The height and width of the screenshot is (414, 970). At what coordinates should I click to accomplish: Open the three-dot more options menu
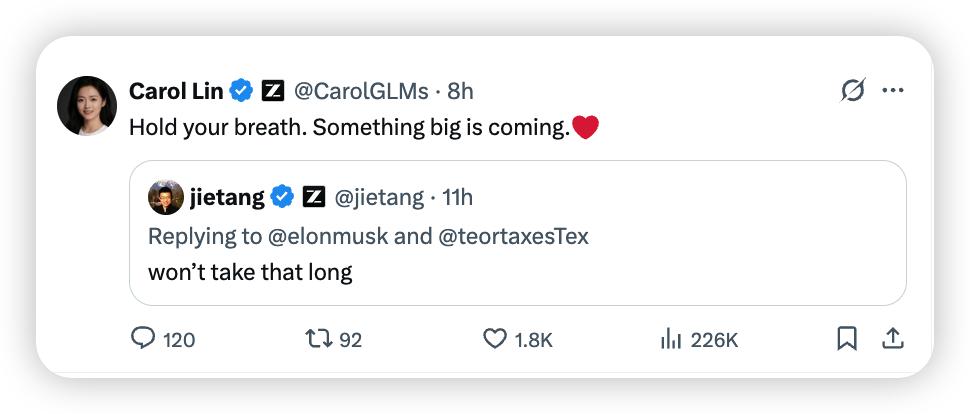pyautogui.click(x=893, y=90)
